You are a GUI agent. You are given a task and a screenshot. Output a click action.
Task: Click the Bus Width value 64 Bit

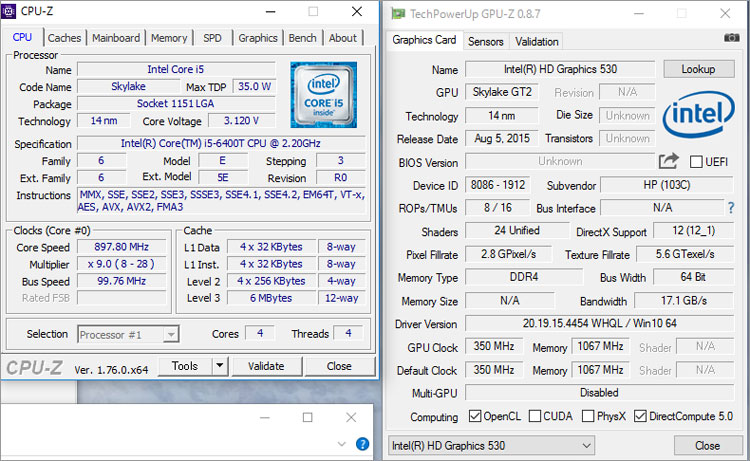[694, 277]
